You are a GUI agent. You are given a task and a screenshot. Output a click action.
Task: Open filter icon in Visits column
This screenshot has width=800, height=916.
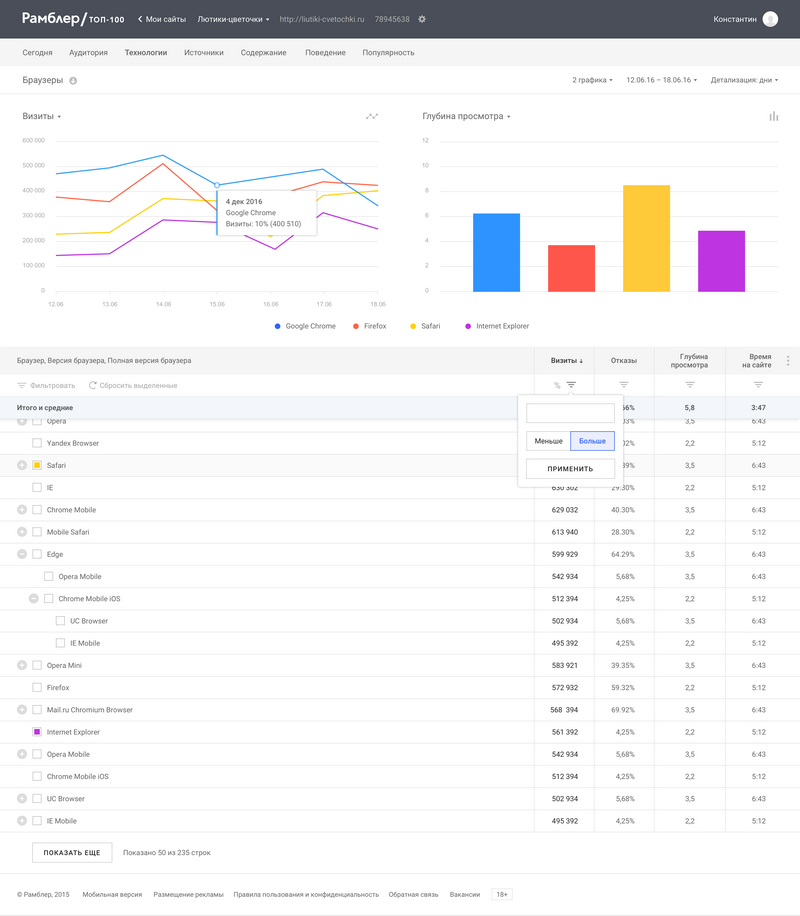point(571,385)
